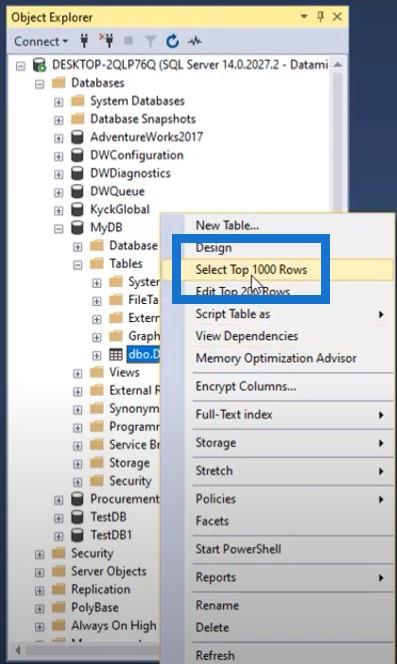Select the Always On High tree item
Screen dimensions: 397x664
click(x=114, y=626)
